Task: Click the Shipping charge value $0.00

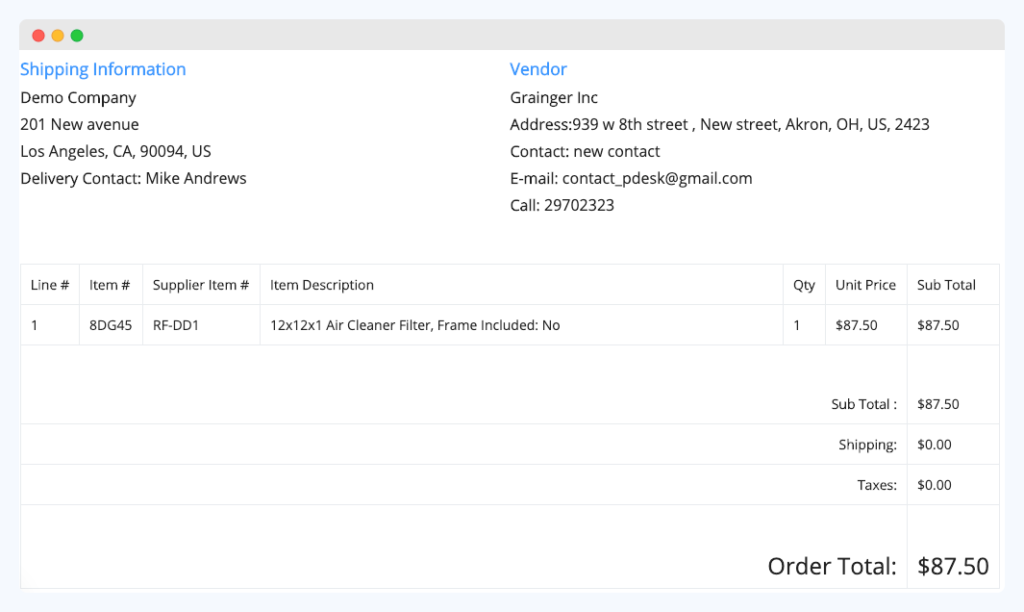Action: click(x=933, y=444)
